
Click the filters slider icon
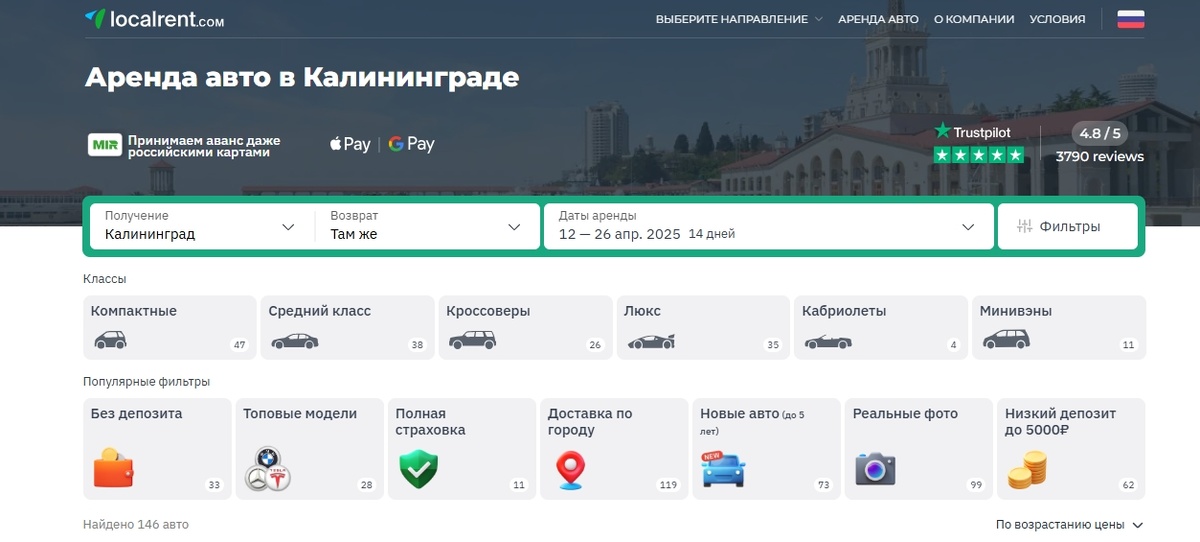pos(1024,226)
